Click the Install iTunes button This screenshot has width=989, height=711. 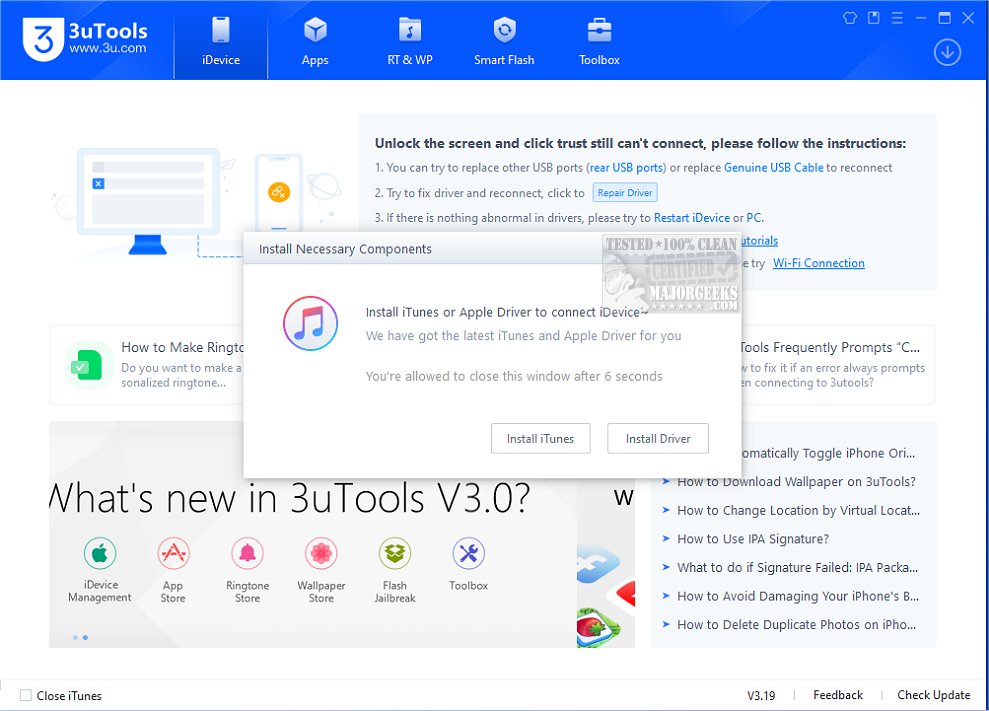pos(540,438)
